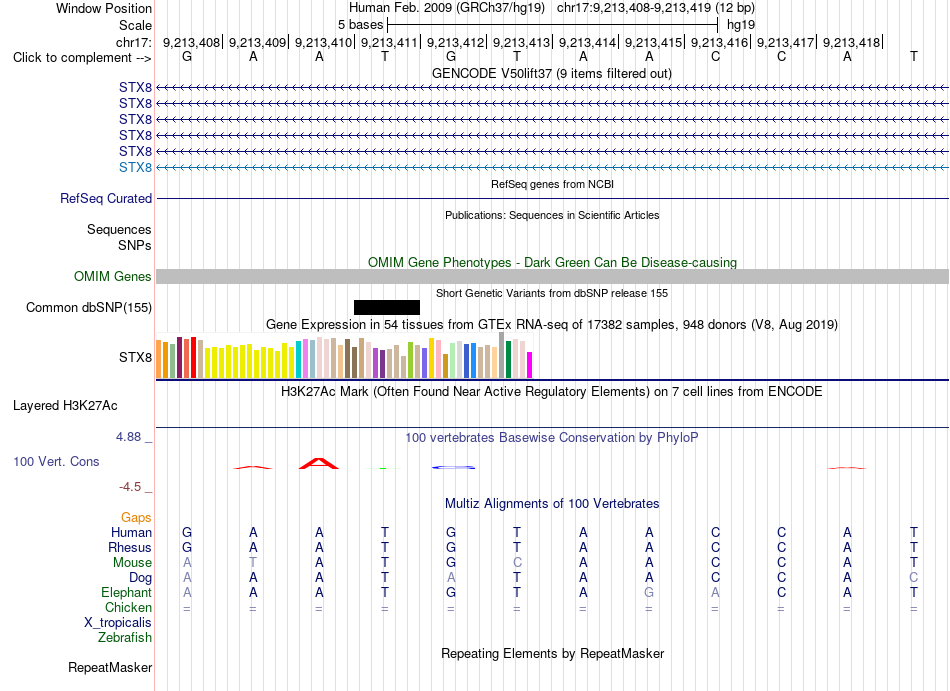Click the 9,213,408 ruler position
This screenshot has width=950, height=691.
[x=191, y=42]
